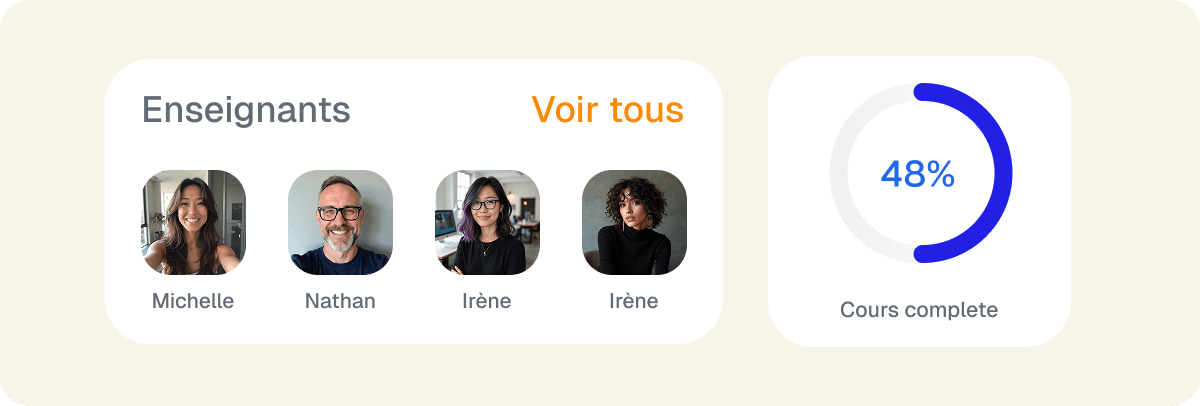Open the curly-haired Irène's avatar
This screenshot has width=1200, height=406.
[634, 222]
